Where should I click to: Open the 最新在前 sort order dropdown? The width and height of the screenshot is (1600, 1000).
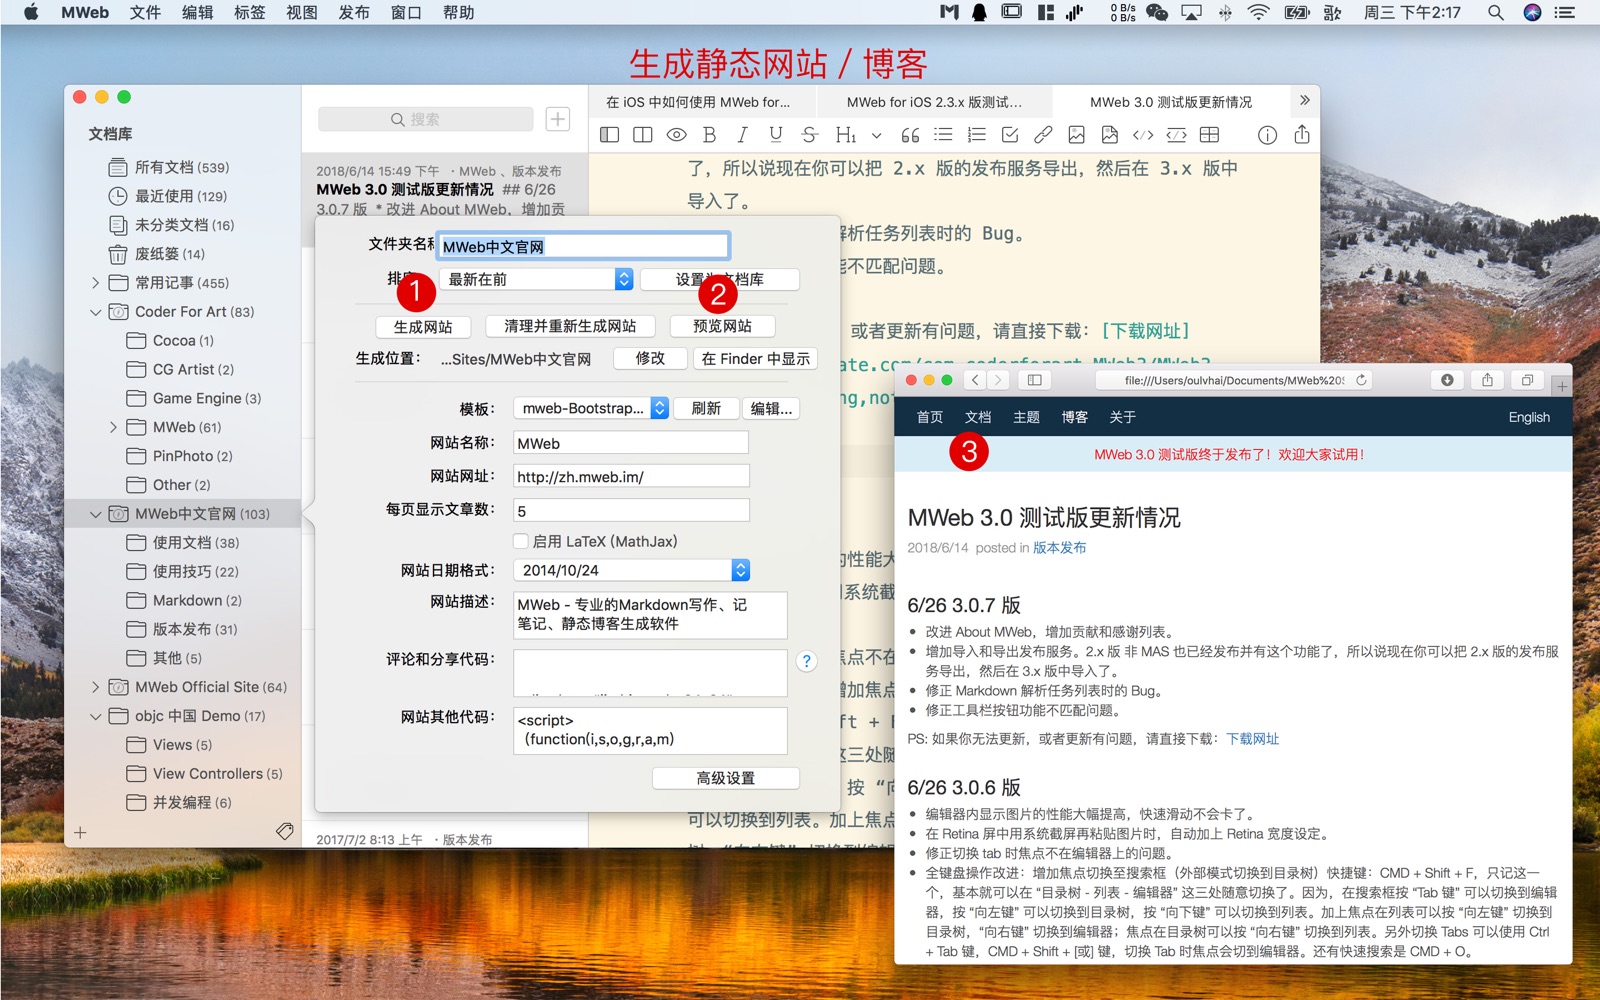(x=536, y=279)
